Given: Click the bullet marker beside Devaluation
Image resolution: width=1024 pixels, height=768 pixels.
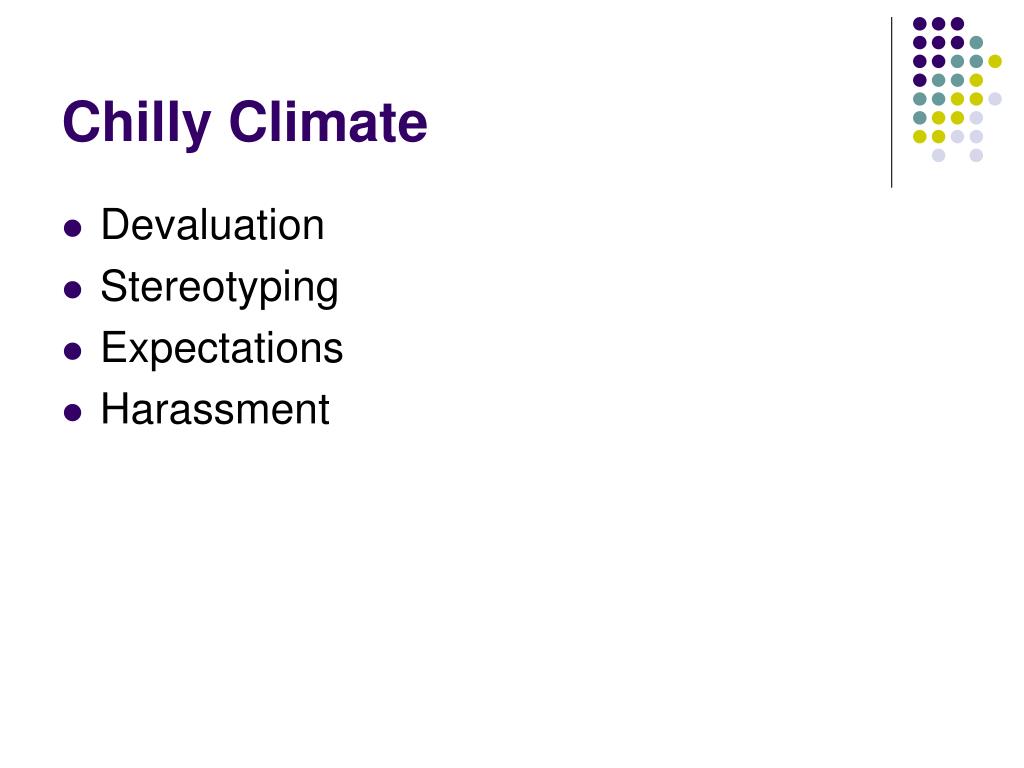Looking at the screenshot, I should click(x=72, y=228).
